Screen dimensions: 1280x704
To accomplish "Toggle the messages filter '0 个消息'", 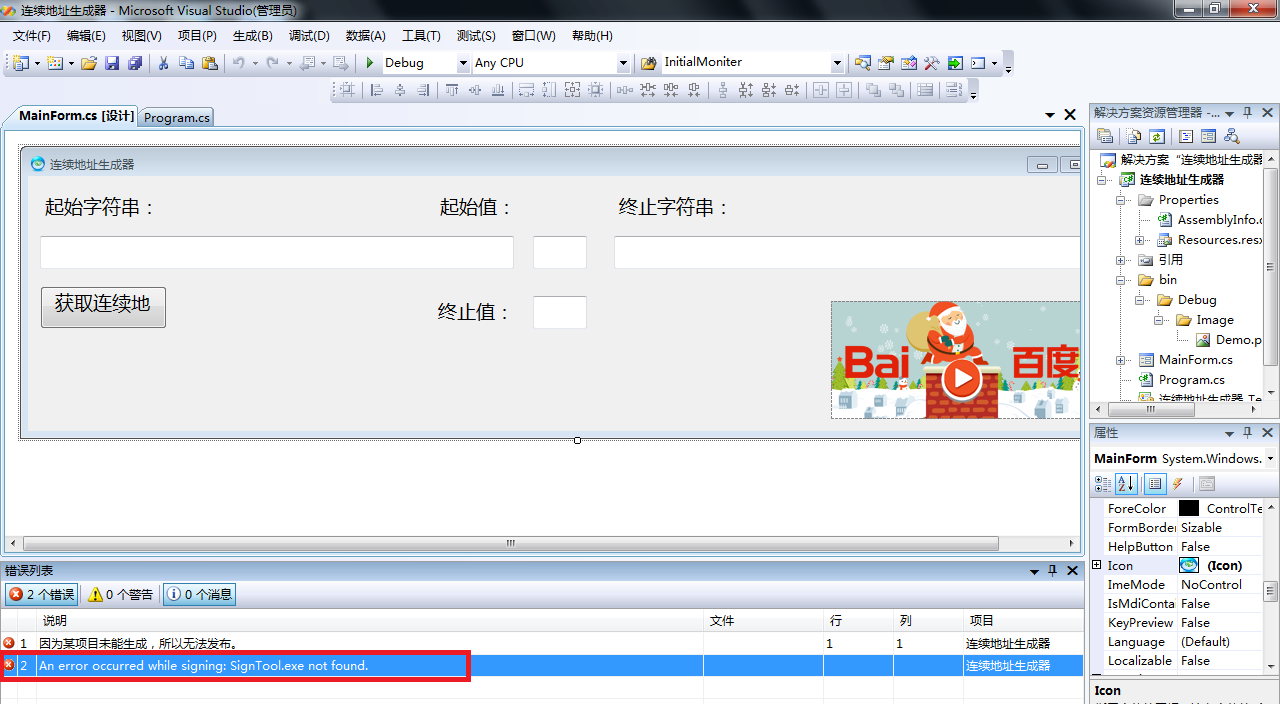I will tap(200, 594).
